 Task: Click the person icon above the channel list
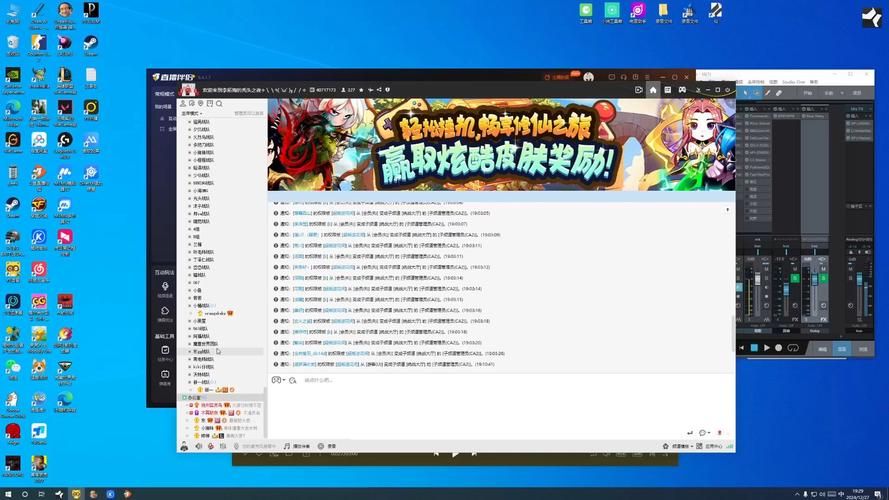[x=183, y=104]
